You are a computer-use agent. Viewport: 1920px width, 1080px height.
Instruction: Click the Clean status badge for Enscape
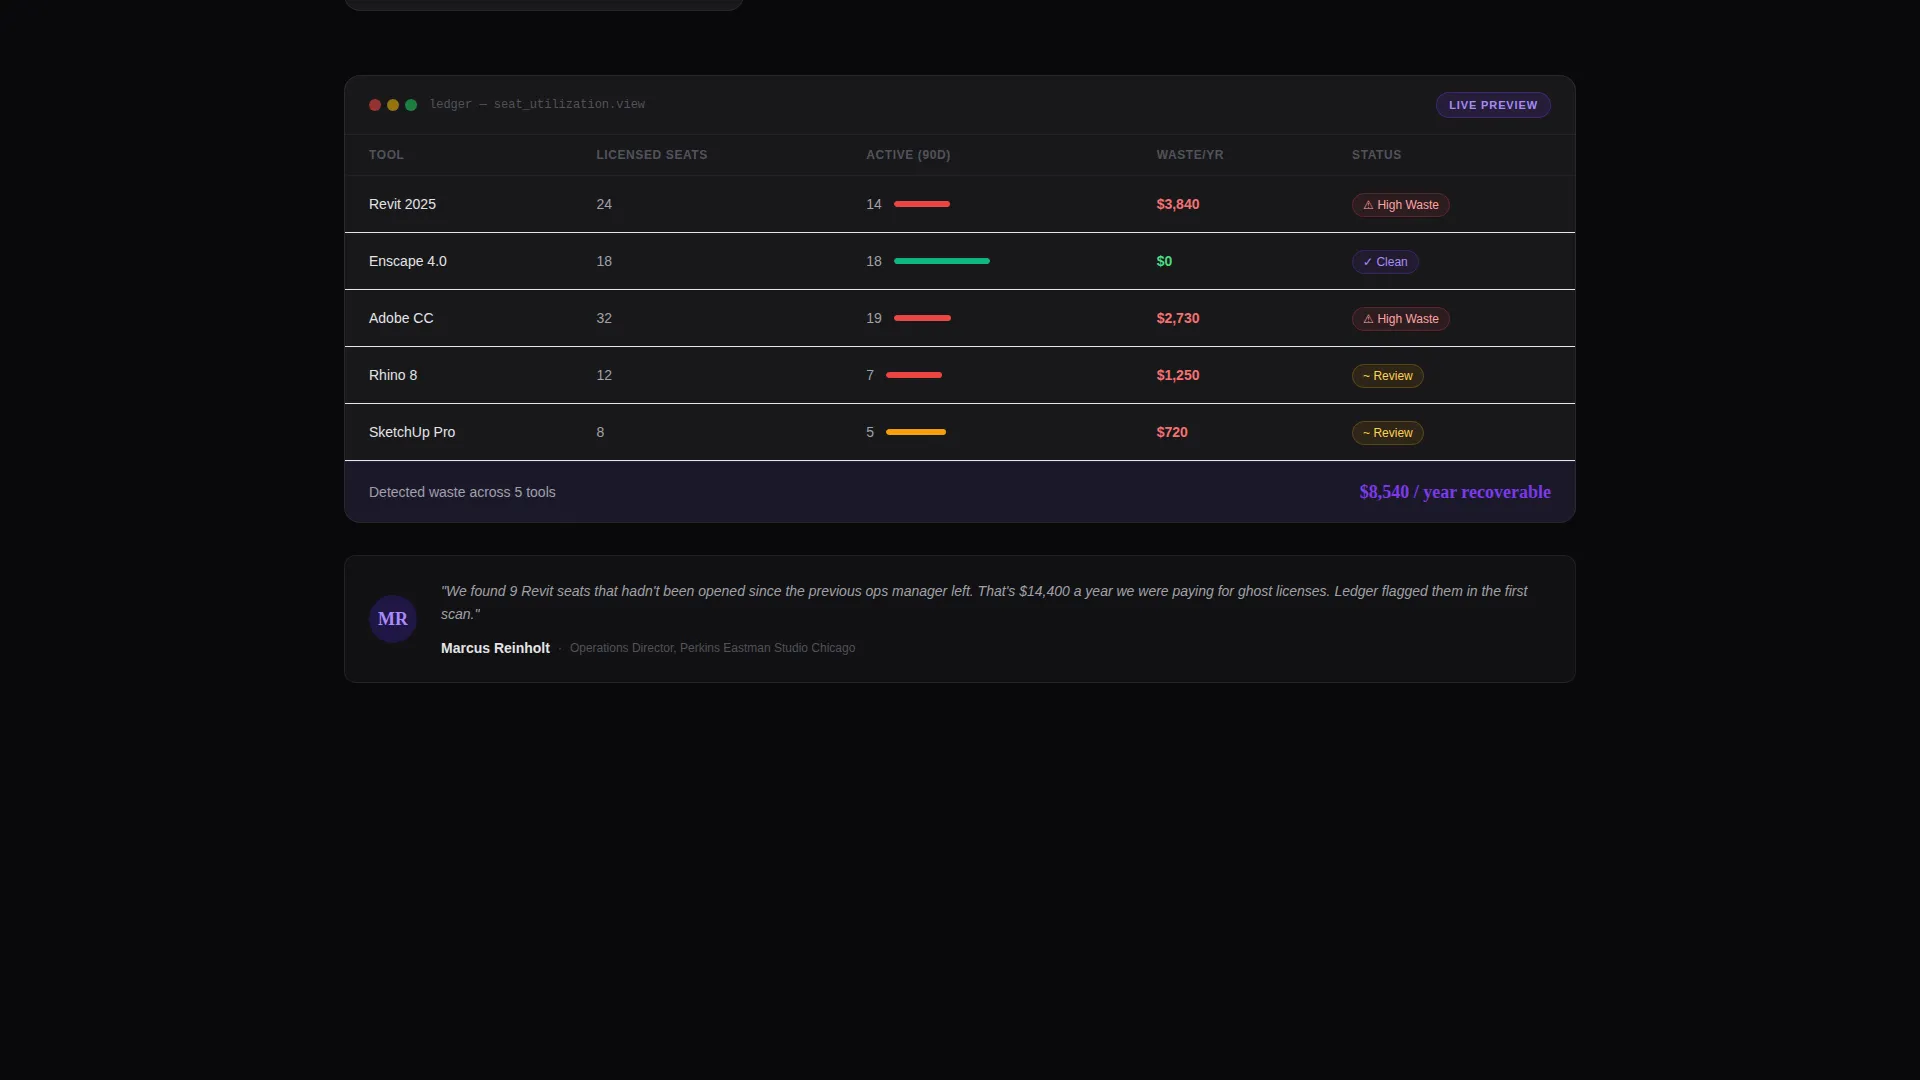(x=1385, y=262)
